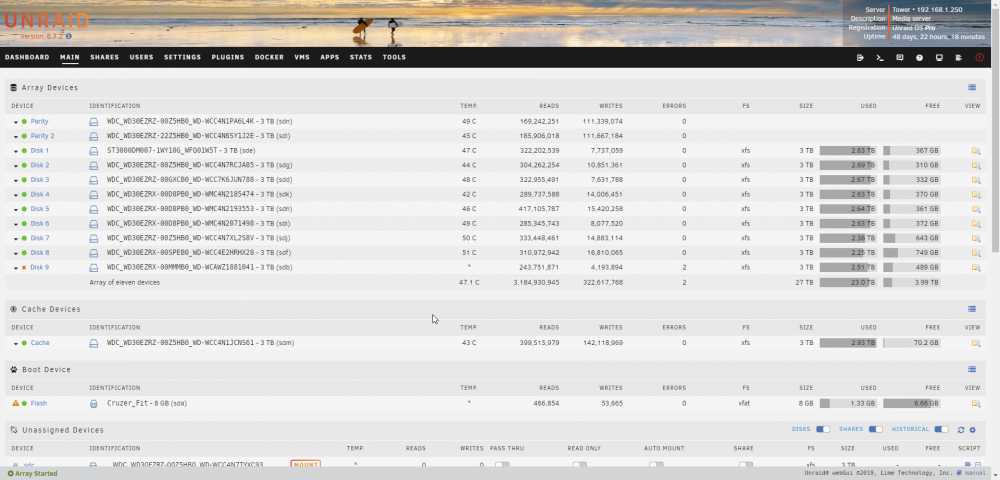Expand the Parity device dropdown arrow

tap(16, 122)
